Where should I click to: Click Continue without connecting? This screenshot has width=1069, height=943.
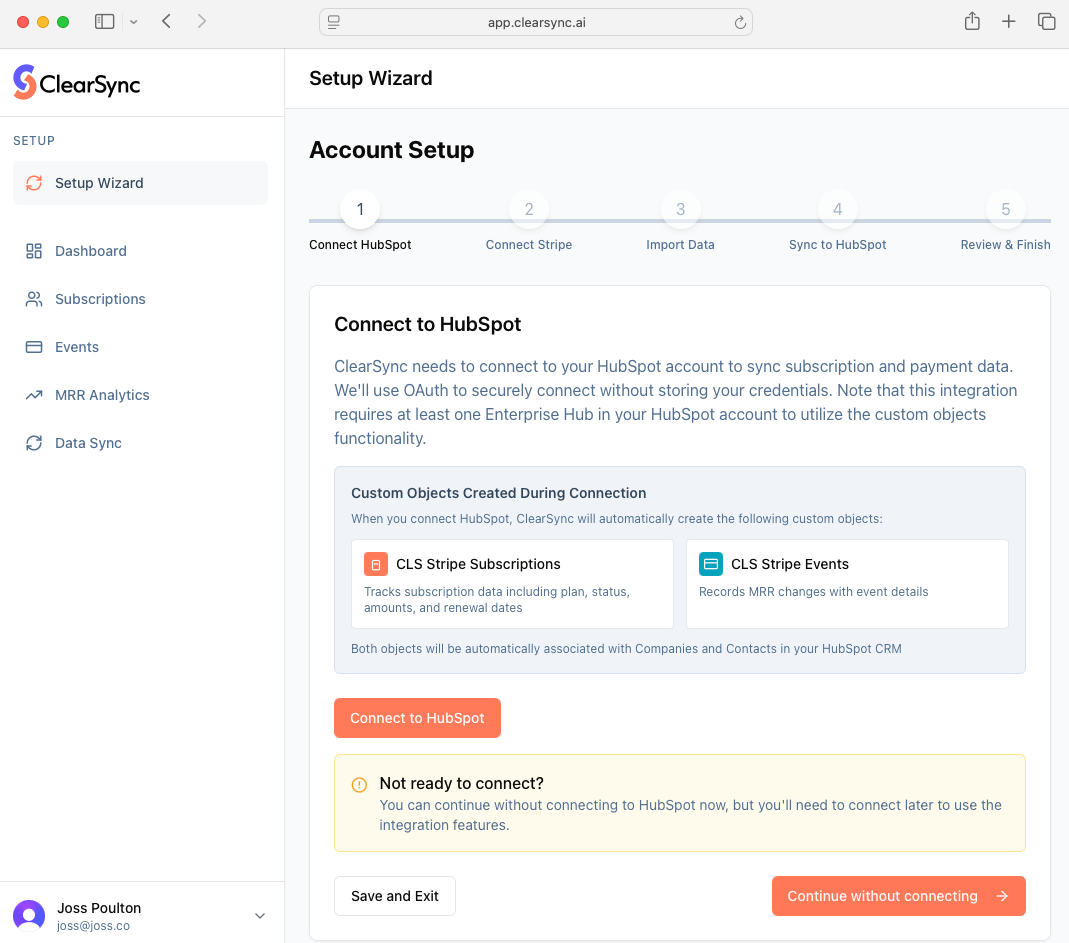pyautogui.click(x=898, y=896)
